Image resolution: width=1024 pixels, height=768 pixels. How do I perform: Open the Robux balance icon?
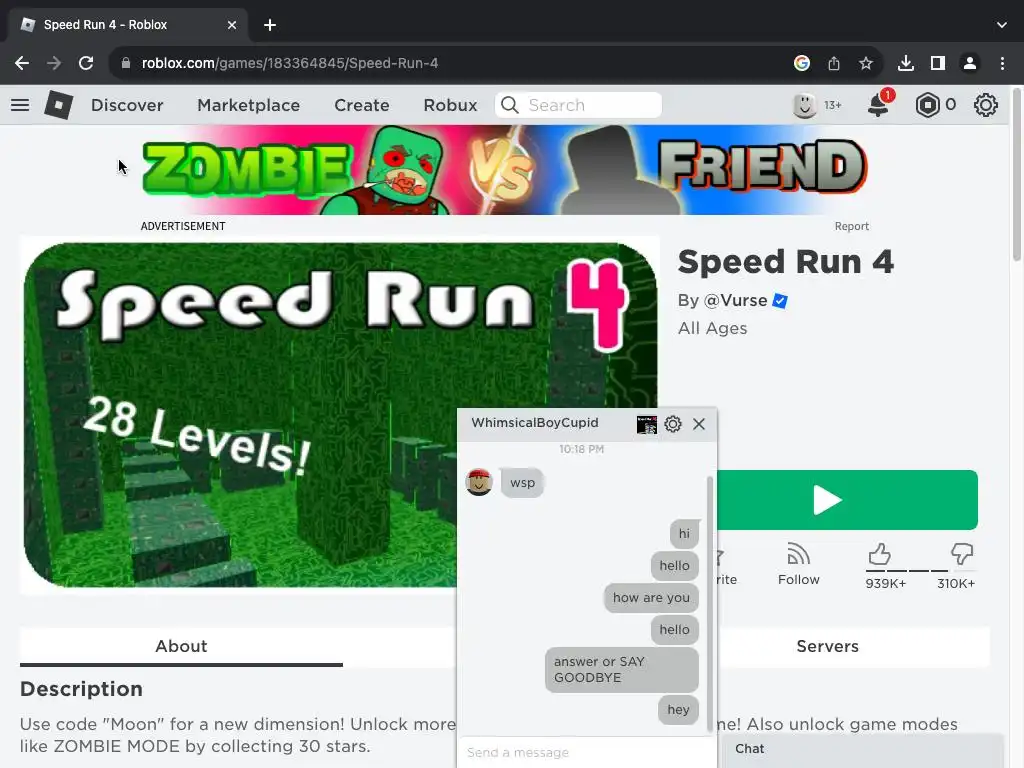(927, 105)
